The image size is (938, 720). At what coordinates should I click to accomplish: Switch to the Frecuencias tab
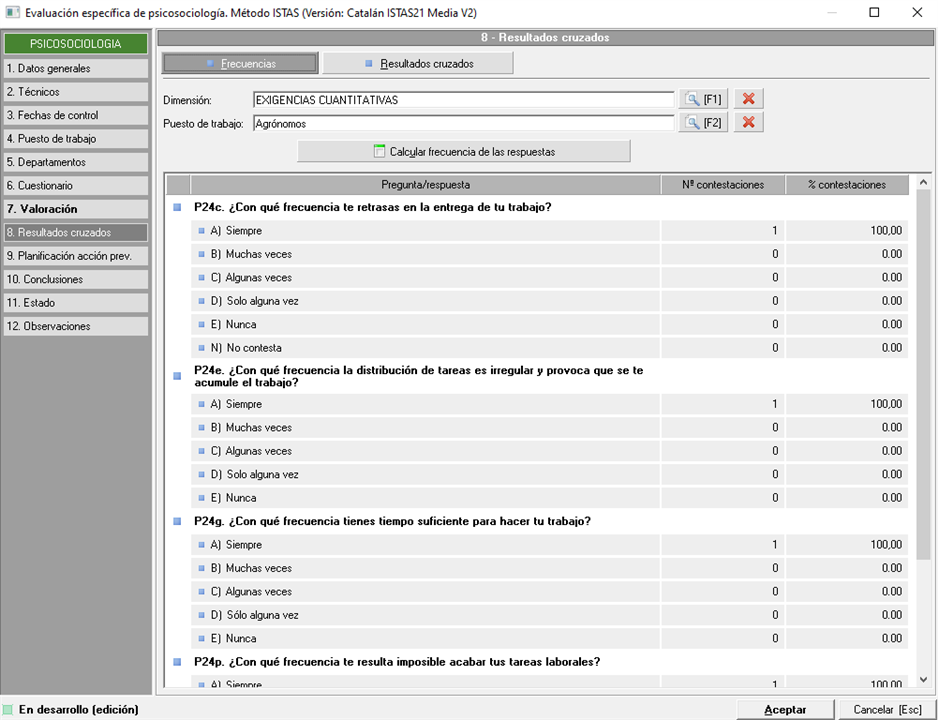[x=240, y=63]
